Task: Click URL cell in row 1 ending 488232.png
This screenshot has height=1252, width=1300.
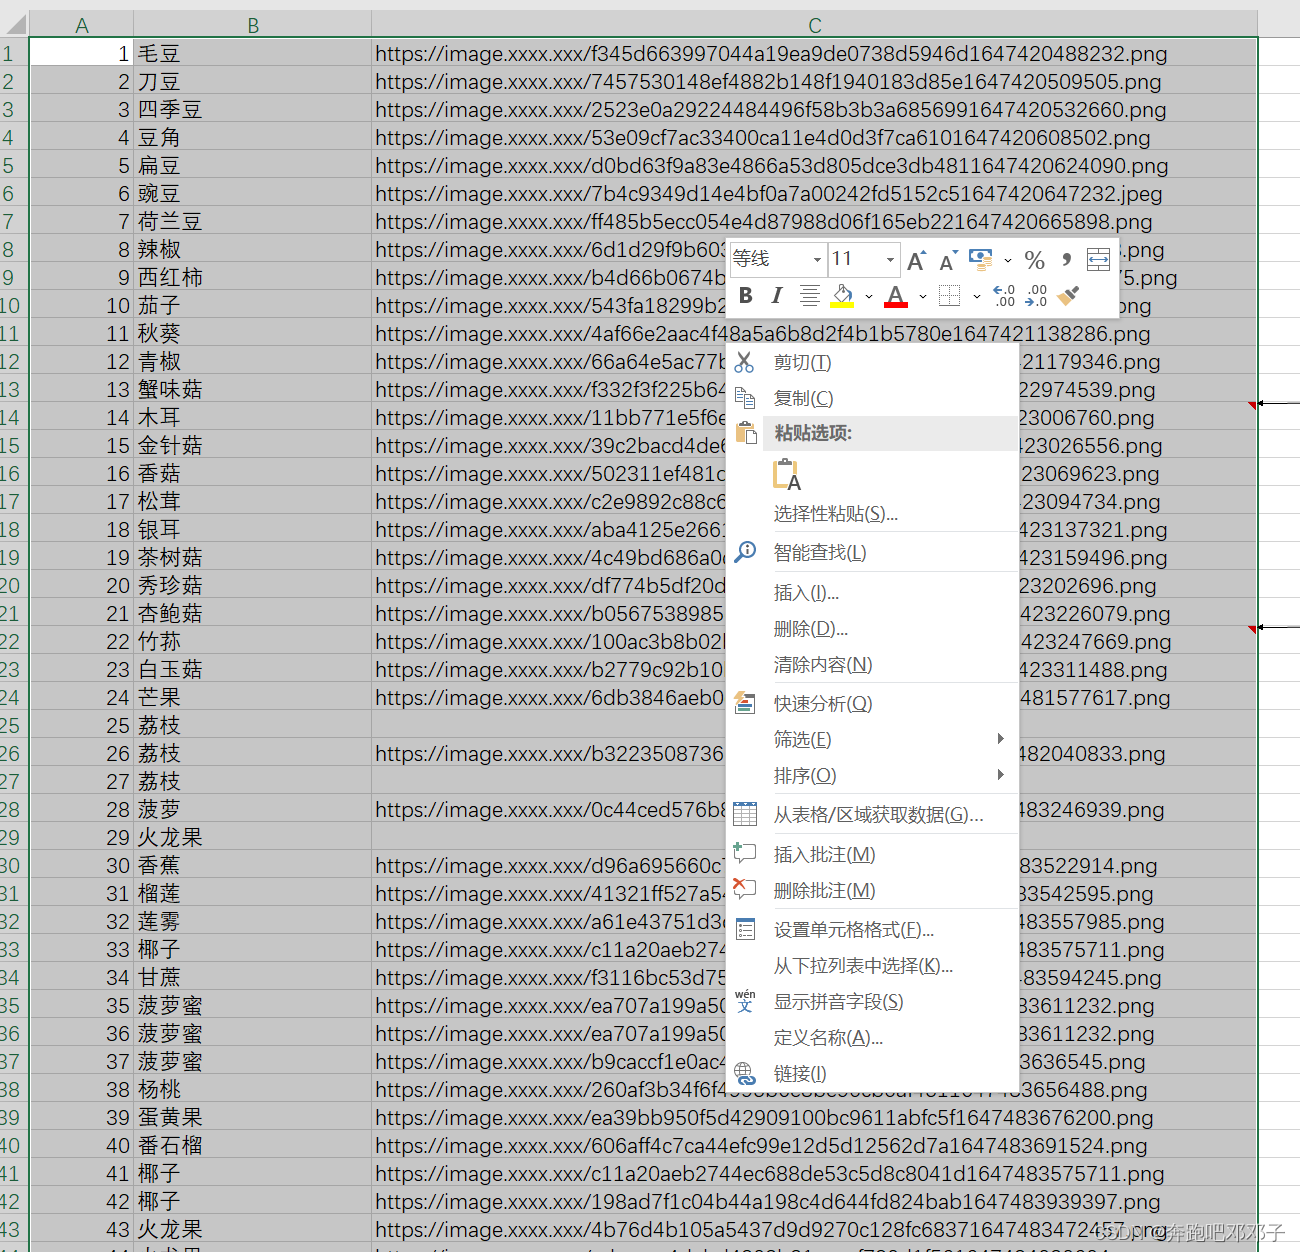Action: click(x=815, y=53)
